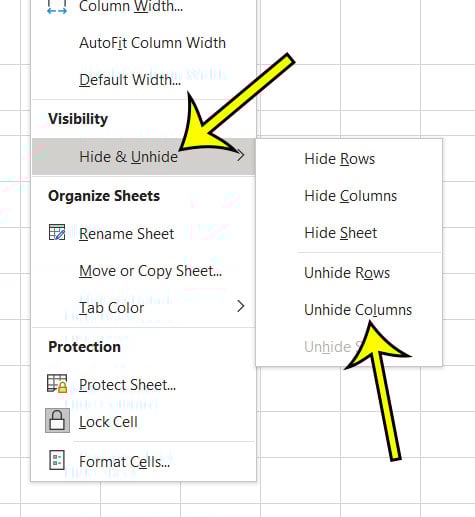The height and width of the screenshot is (517, 475).
Task: Click the Rename Sheet table-pencil icon
Action: point(57,233)
